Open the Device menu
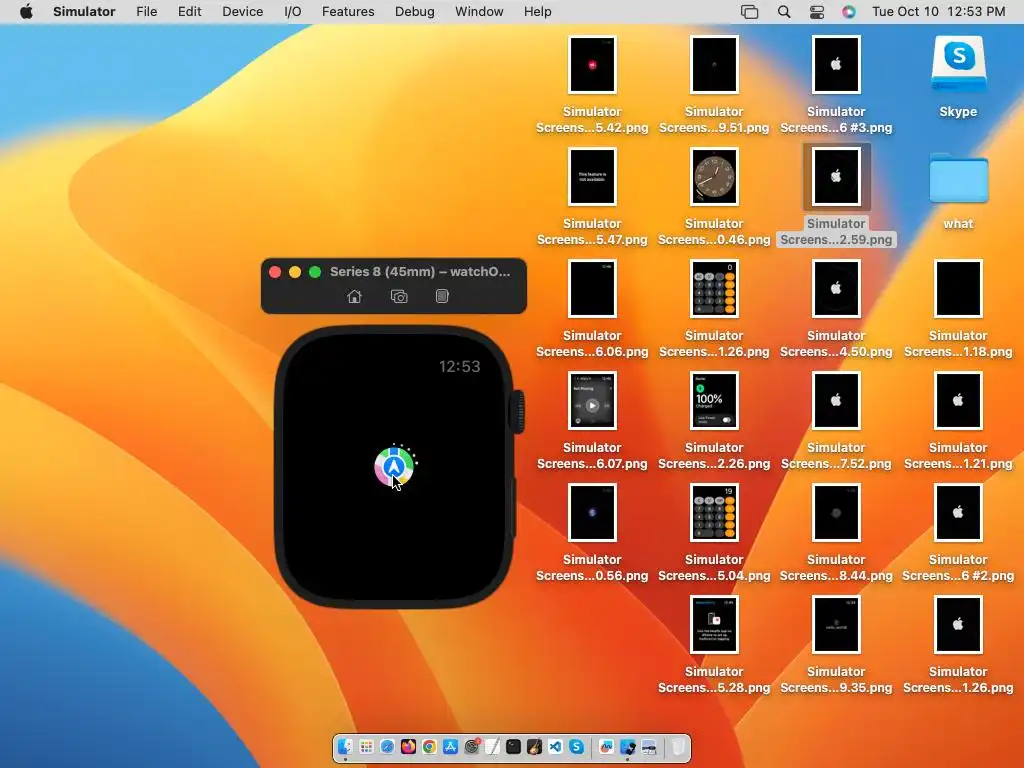 (x=242, y=12)
